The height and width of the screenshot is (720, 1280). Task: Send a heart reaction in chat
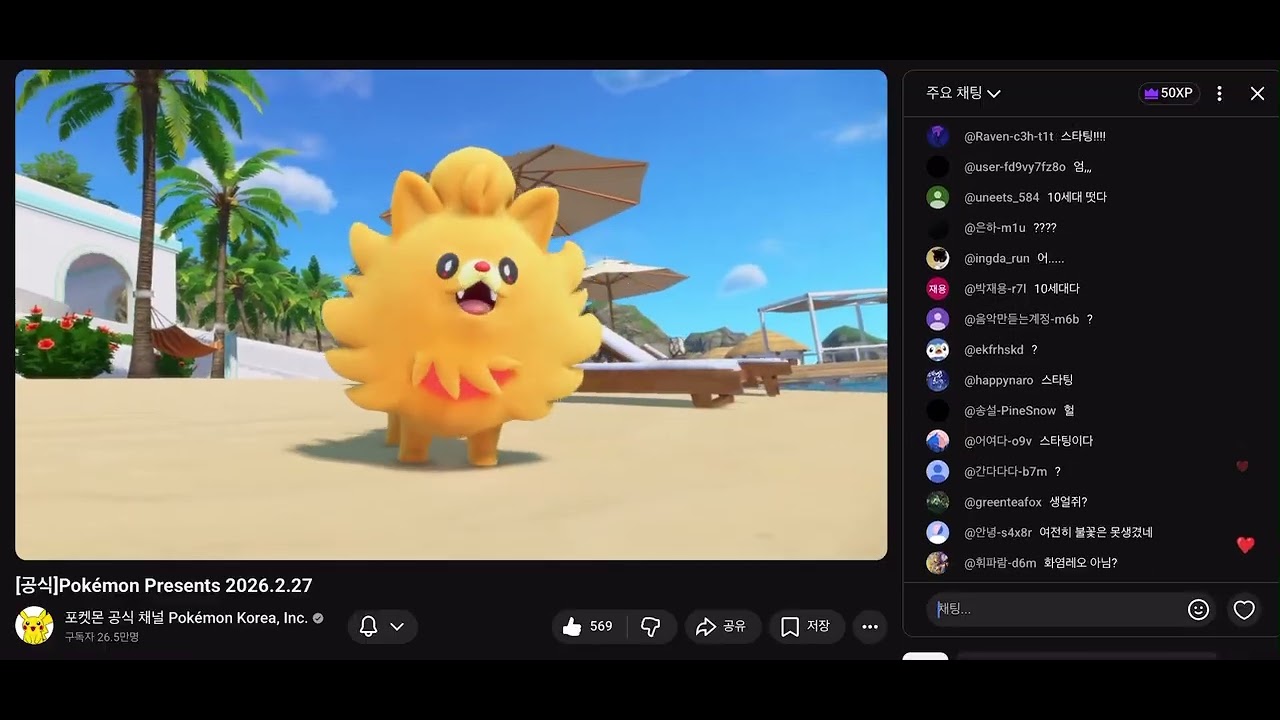[x=1244, y=609]
